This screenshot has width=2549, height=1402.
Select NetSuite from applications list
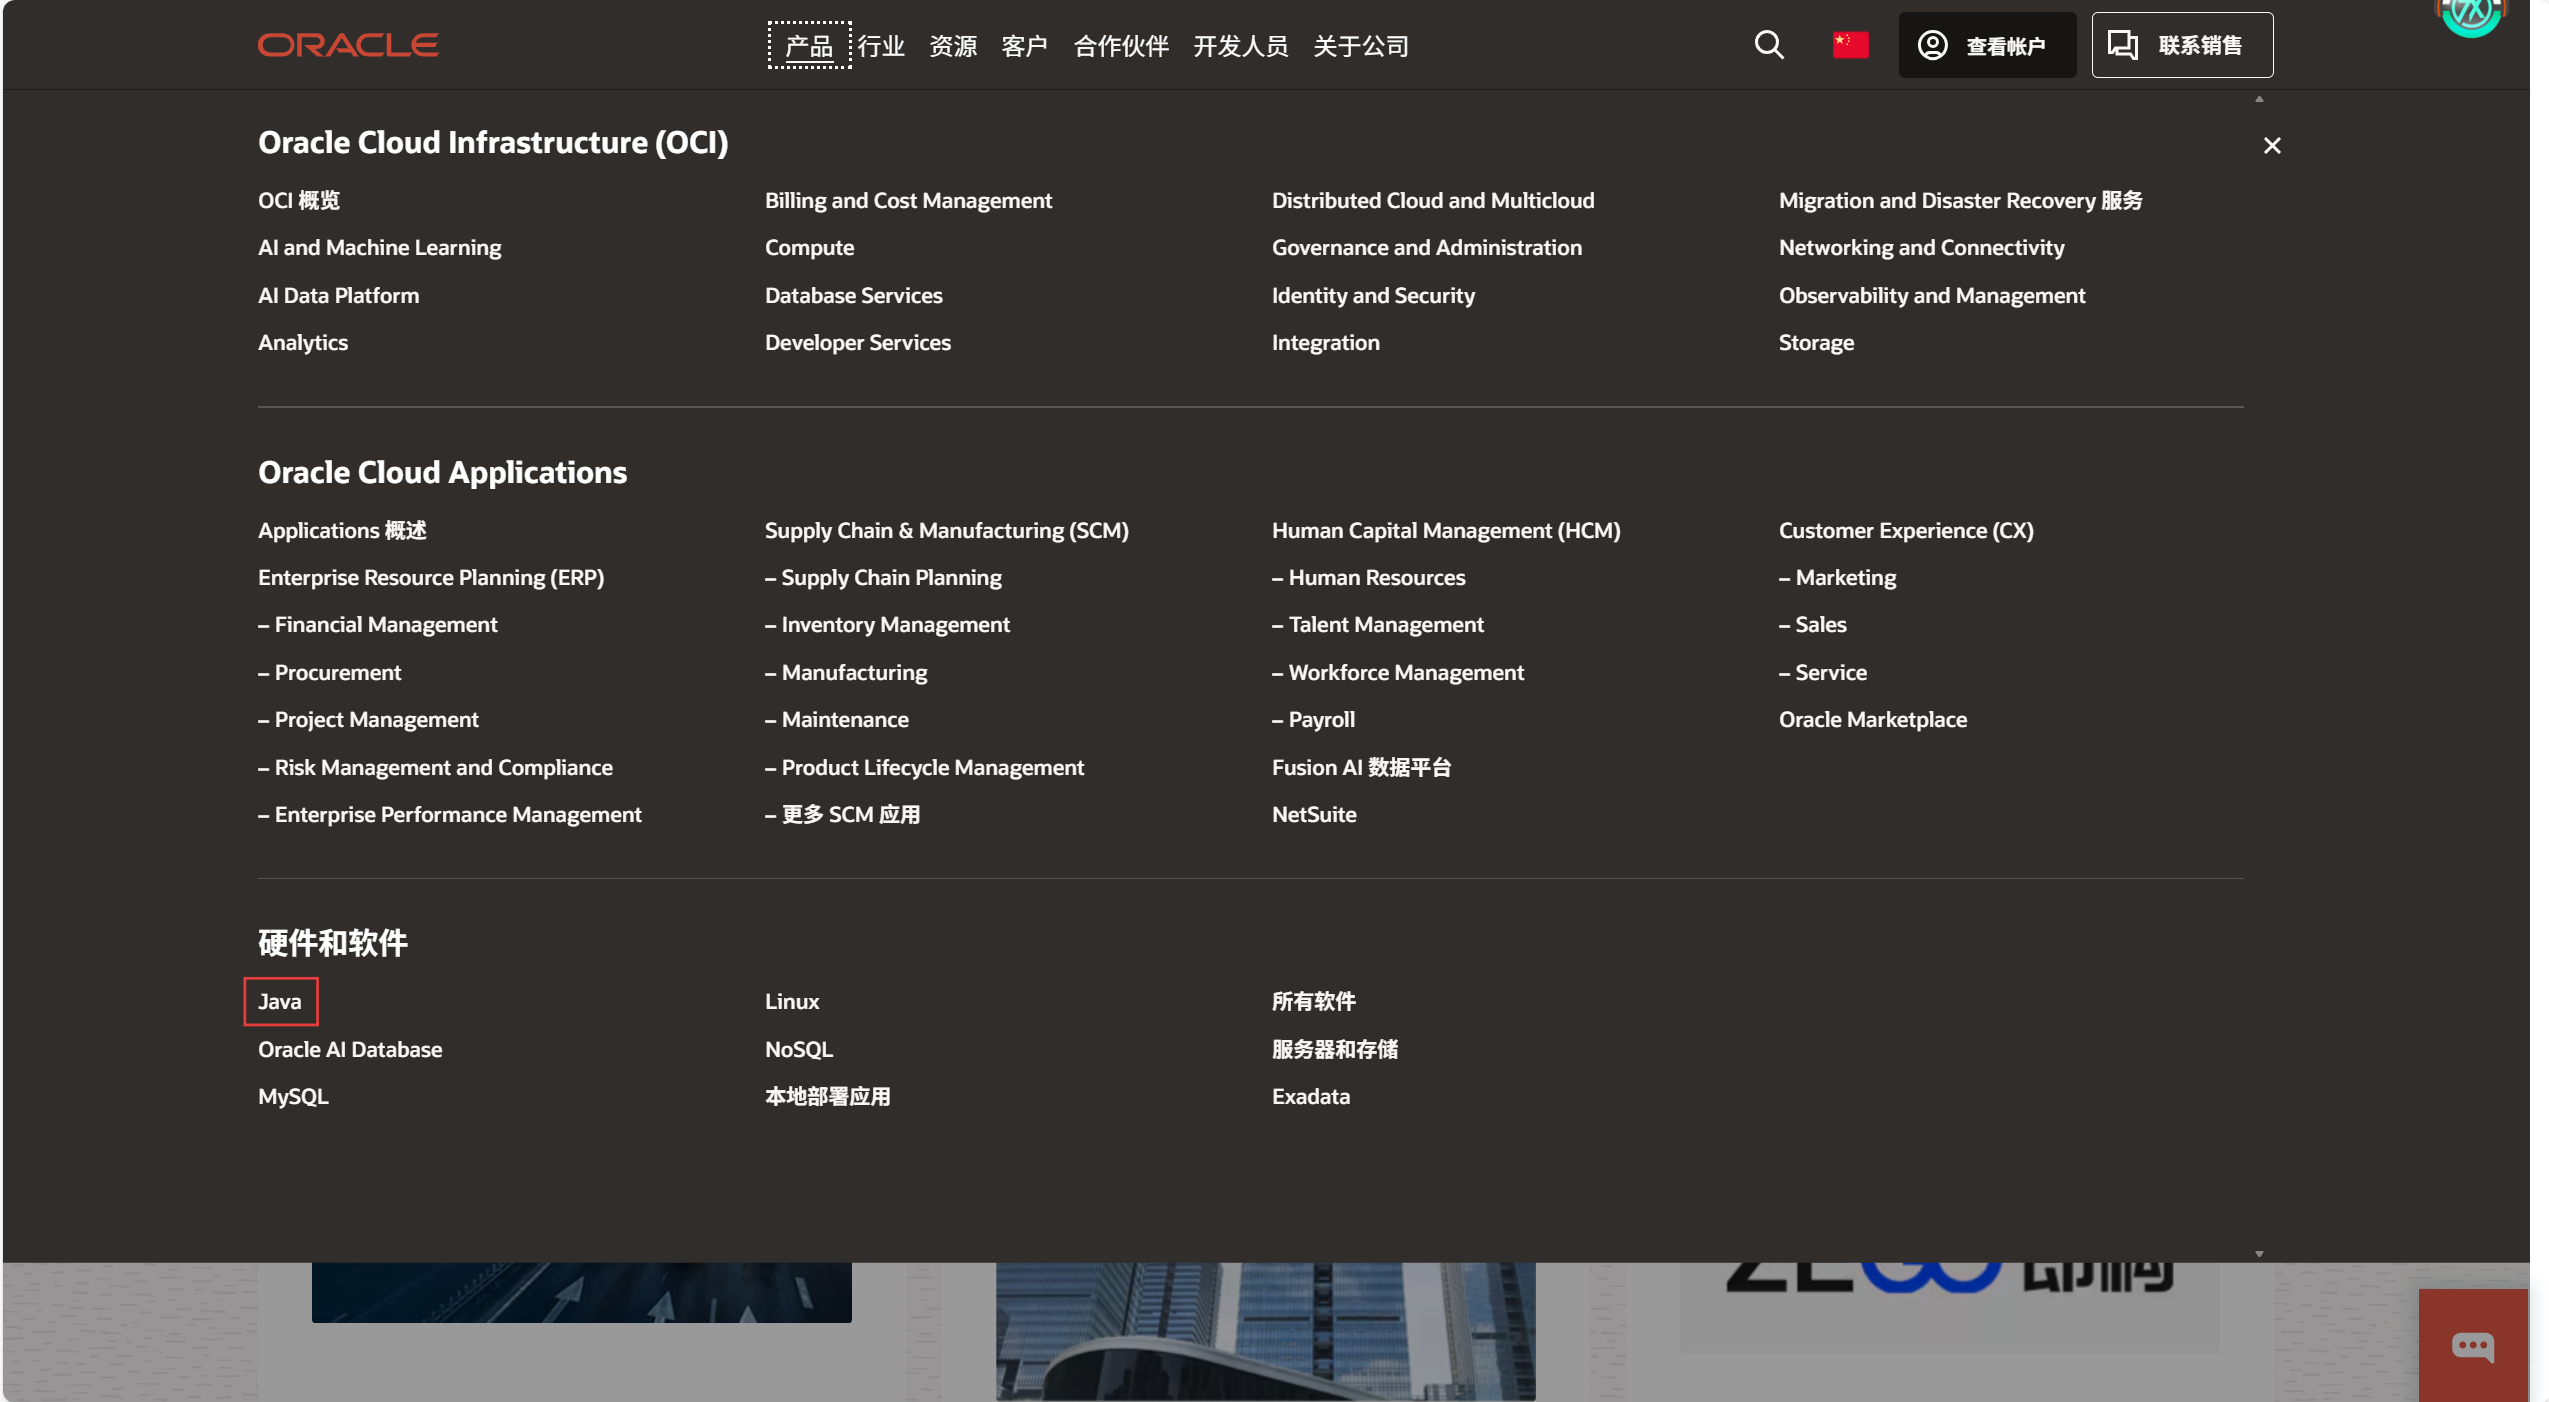[x=1313, y=814]
